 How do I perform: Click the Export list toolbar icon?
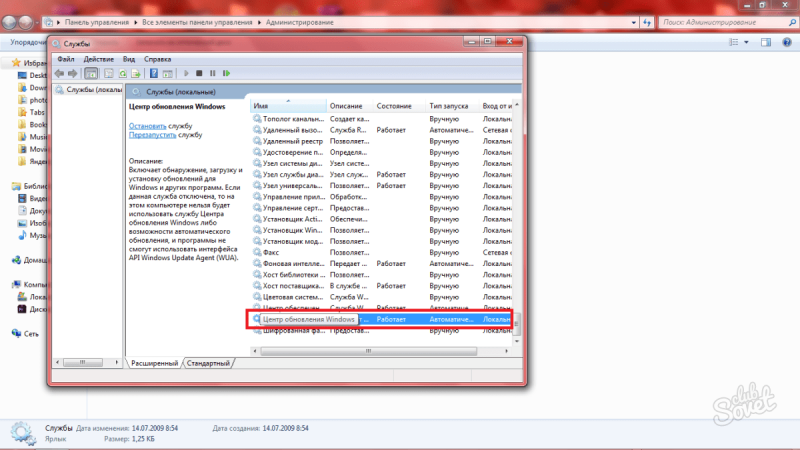[x=136, y=73]
